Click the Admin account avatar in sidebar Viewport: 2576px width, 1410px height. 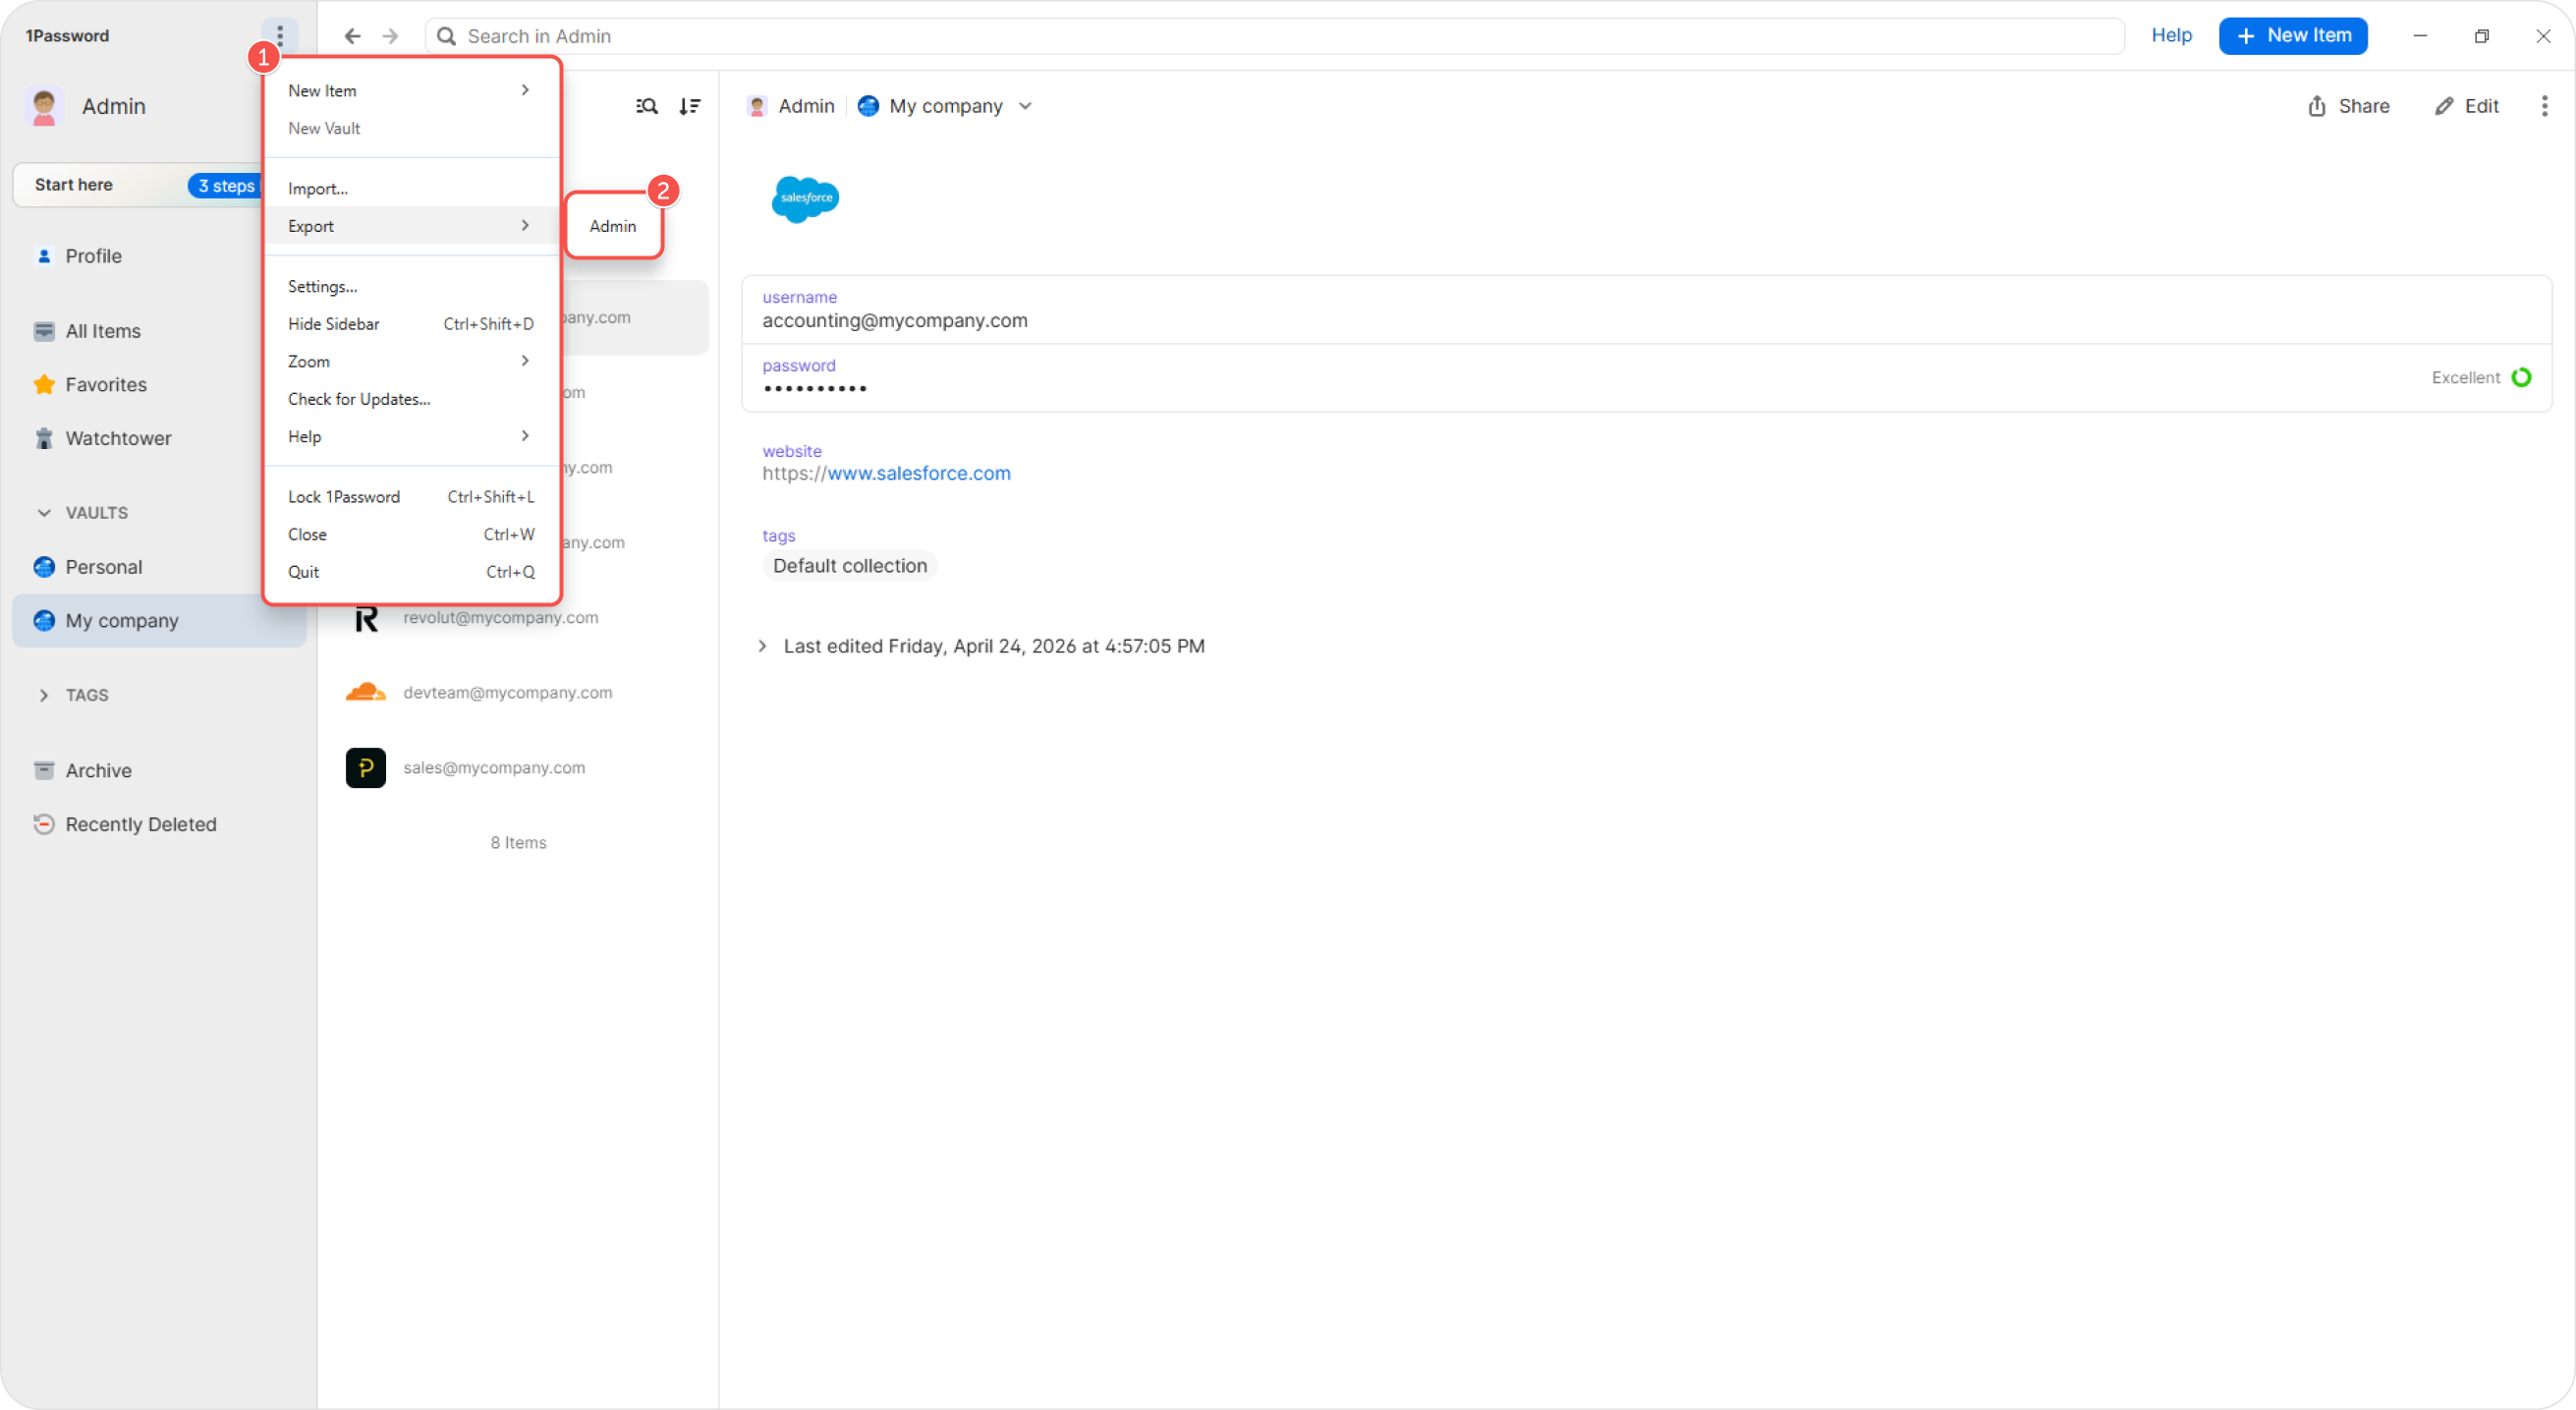point(44,106)
